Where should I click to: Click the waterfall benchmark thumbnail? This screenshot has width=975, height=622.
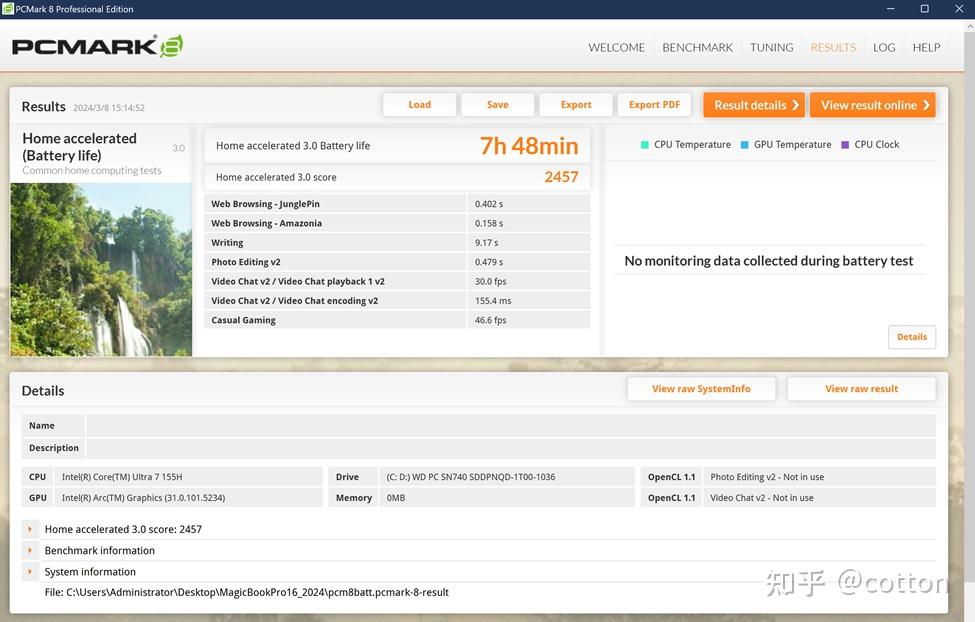(101, 269)
